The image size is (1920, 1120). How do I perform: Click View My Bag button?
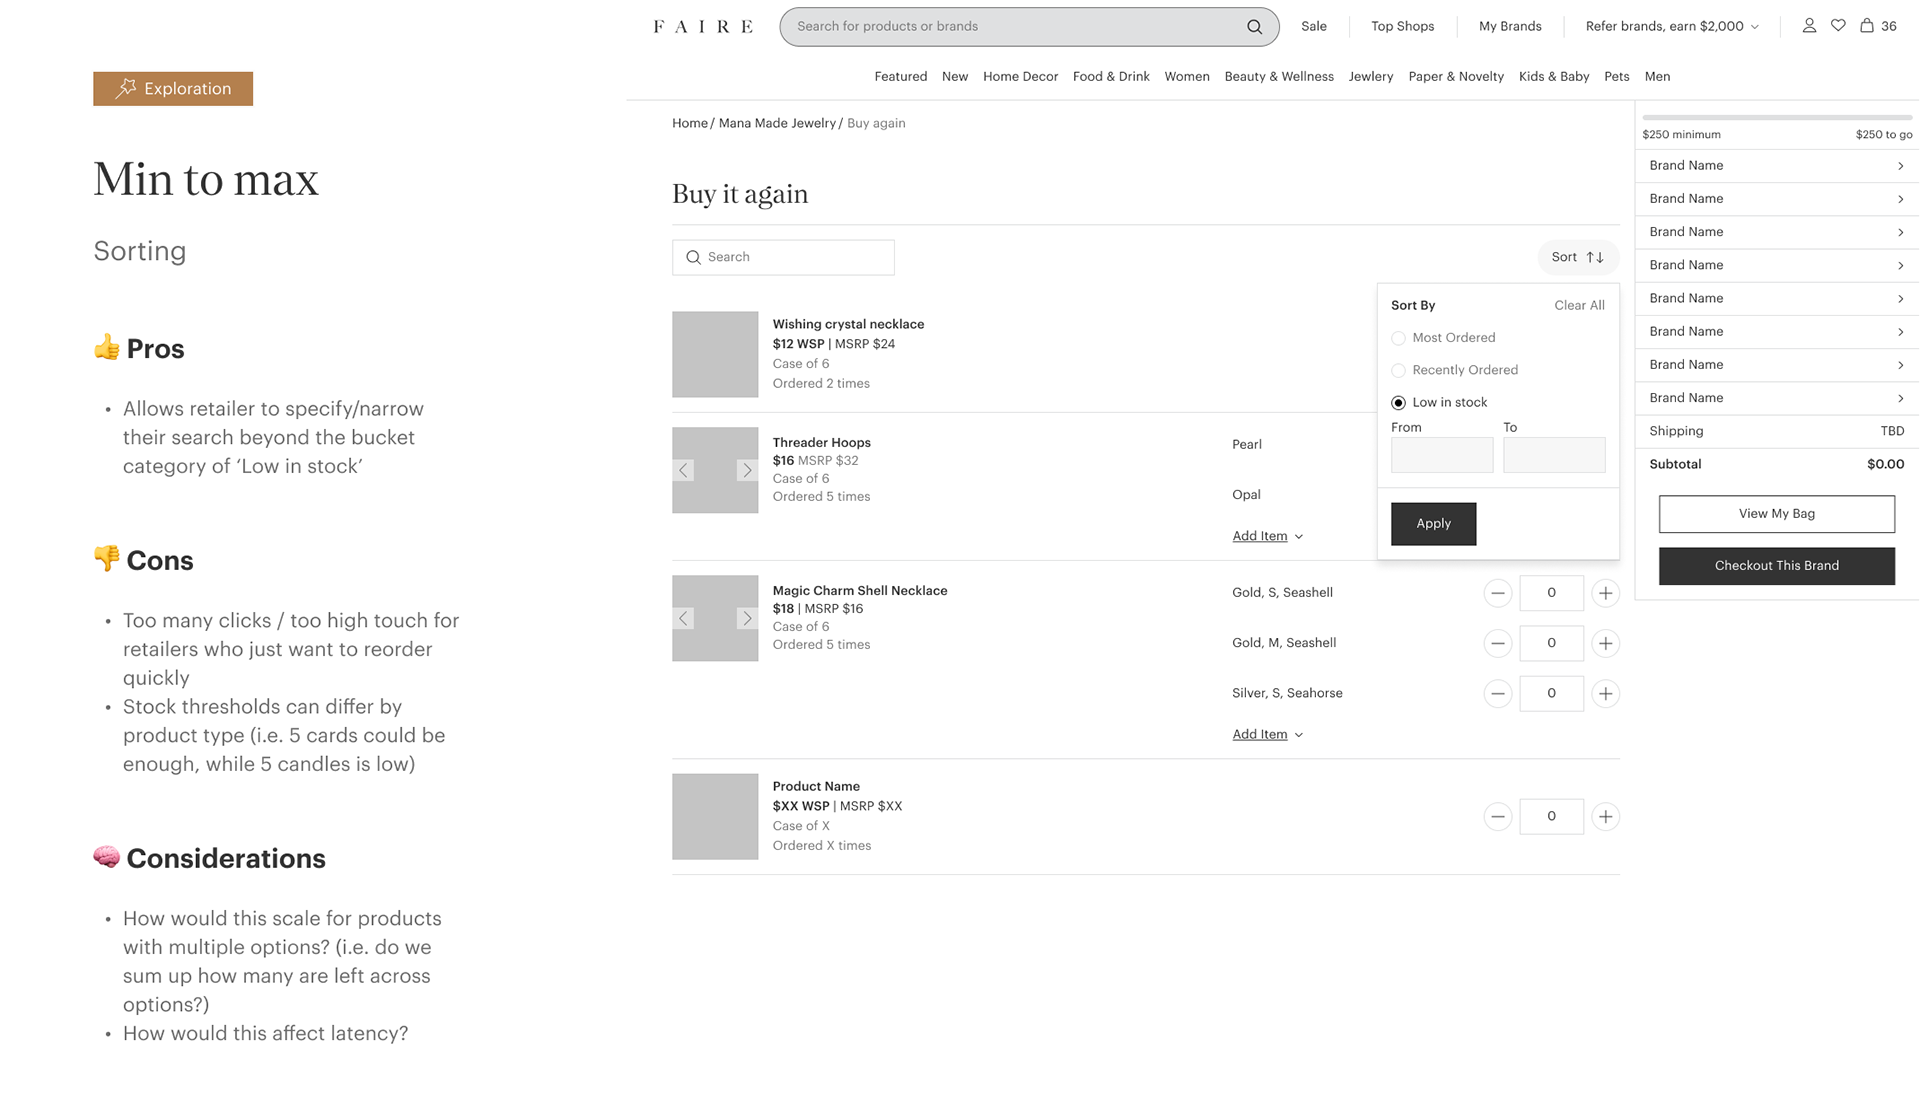(x=1776, y=514)
